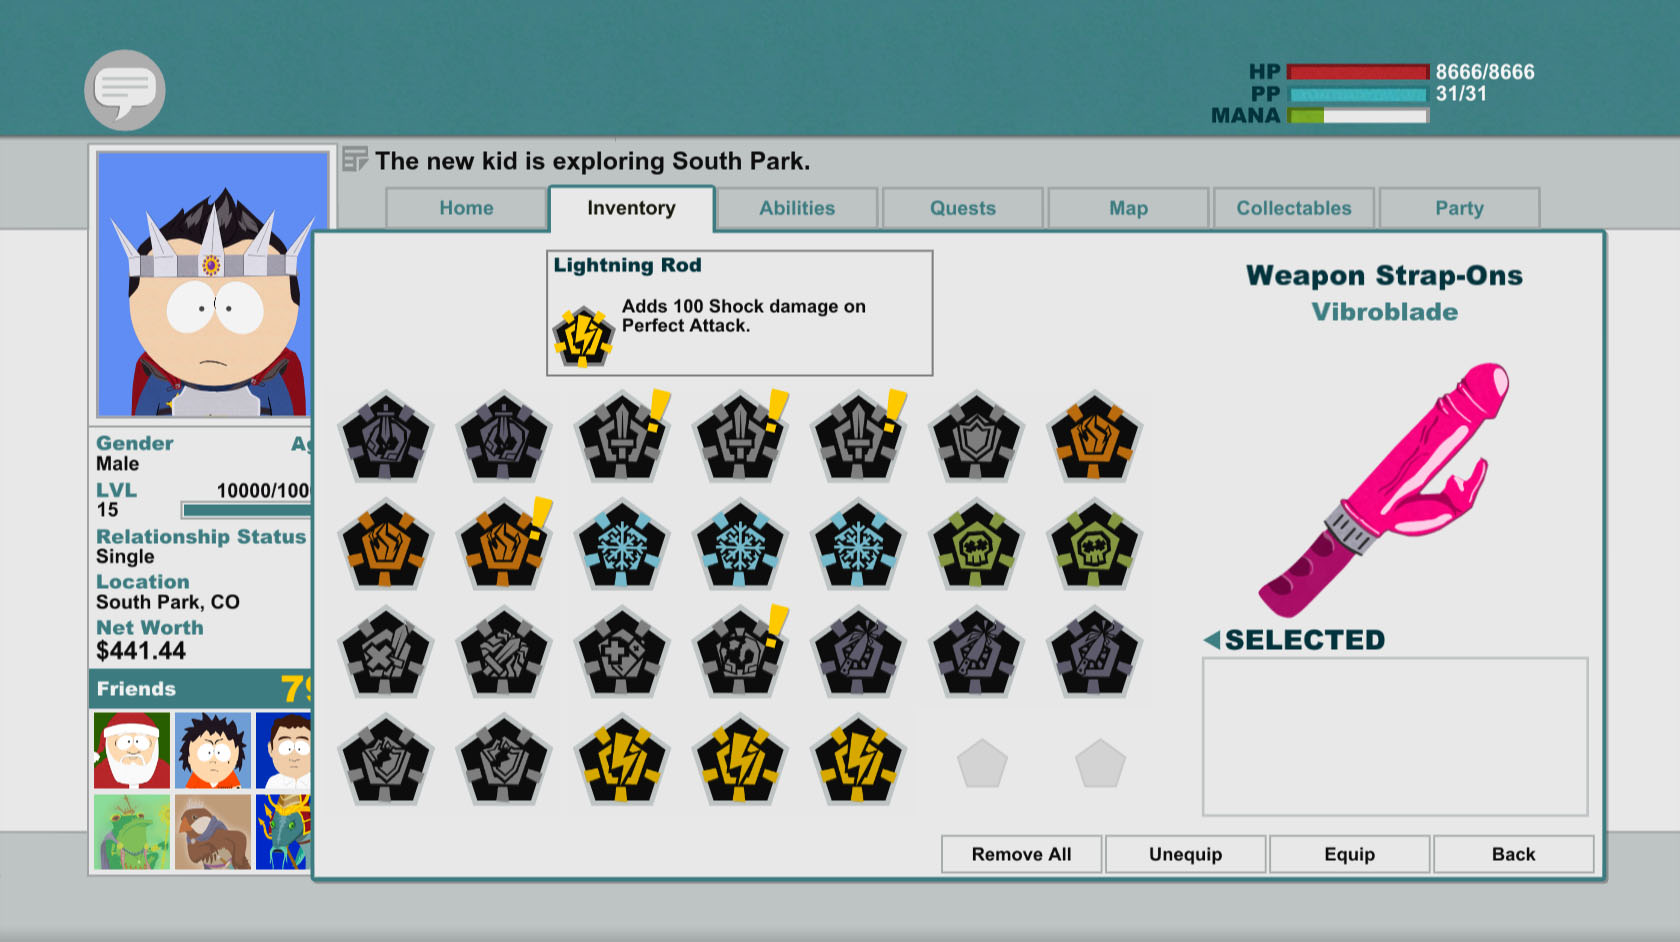Switch to the Home tab
This screenshot has width=1680, height=942.
click(x=466, y=208)
